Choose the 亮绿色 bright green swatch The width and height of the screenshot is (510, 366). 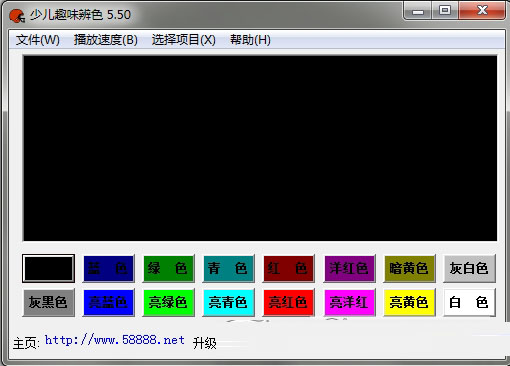point(169,302)
